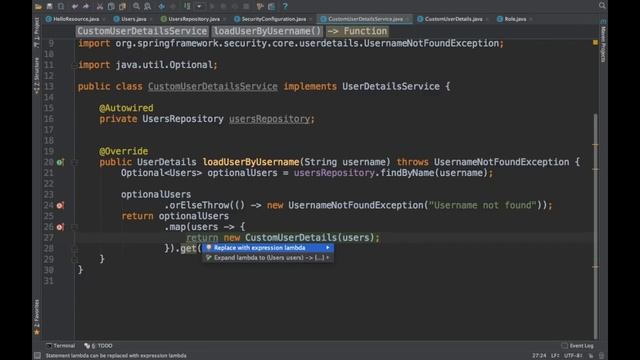Click the Find magnifier icon

coord(136,7)
